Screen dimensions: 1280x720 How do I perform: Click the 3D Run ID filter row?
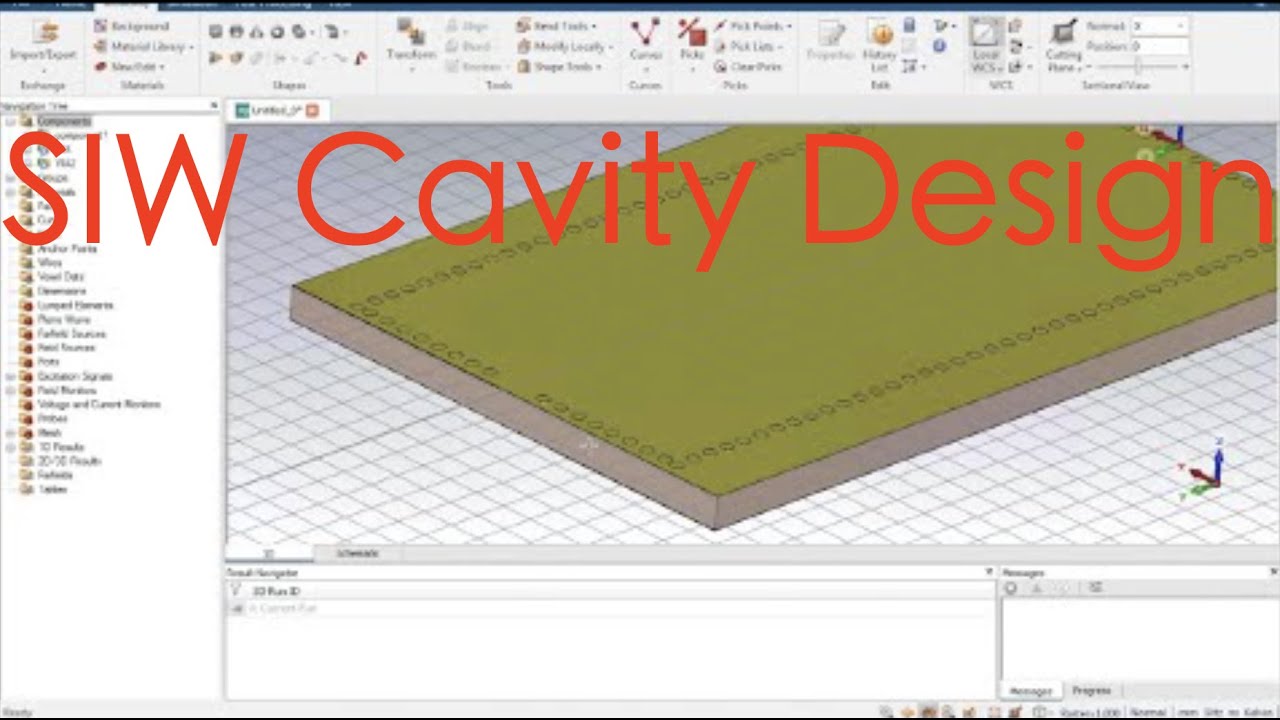[x=610, y=591]
